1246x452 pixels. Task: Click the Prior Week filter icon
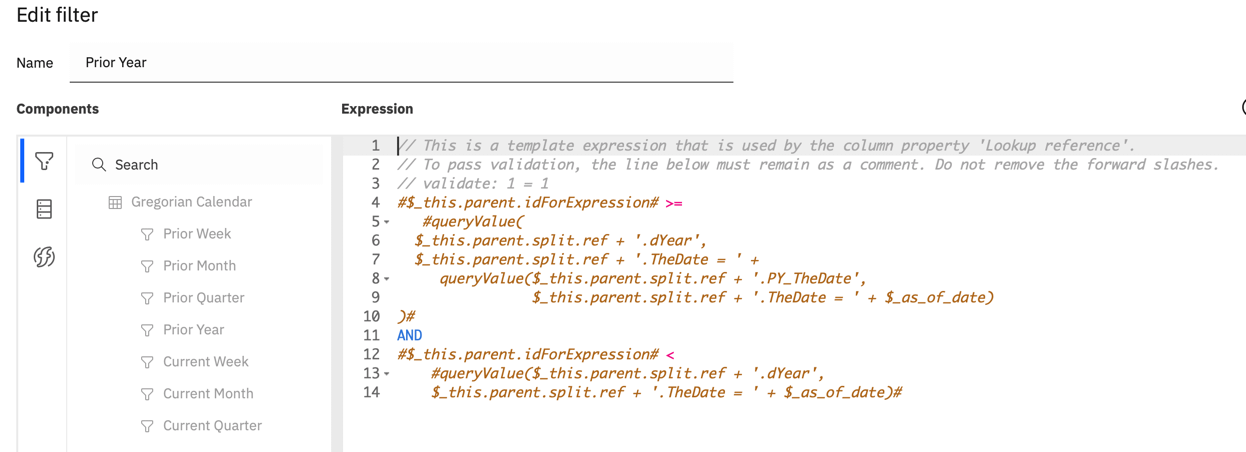pyautogui.click(x=147, y=234)
